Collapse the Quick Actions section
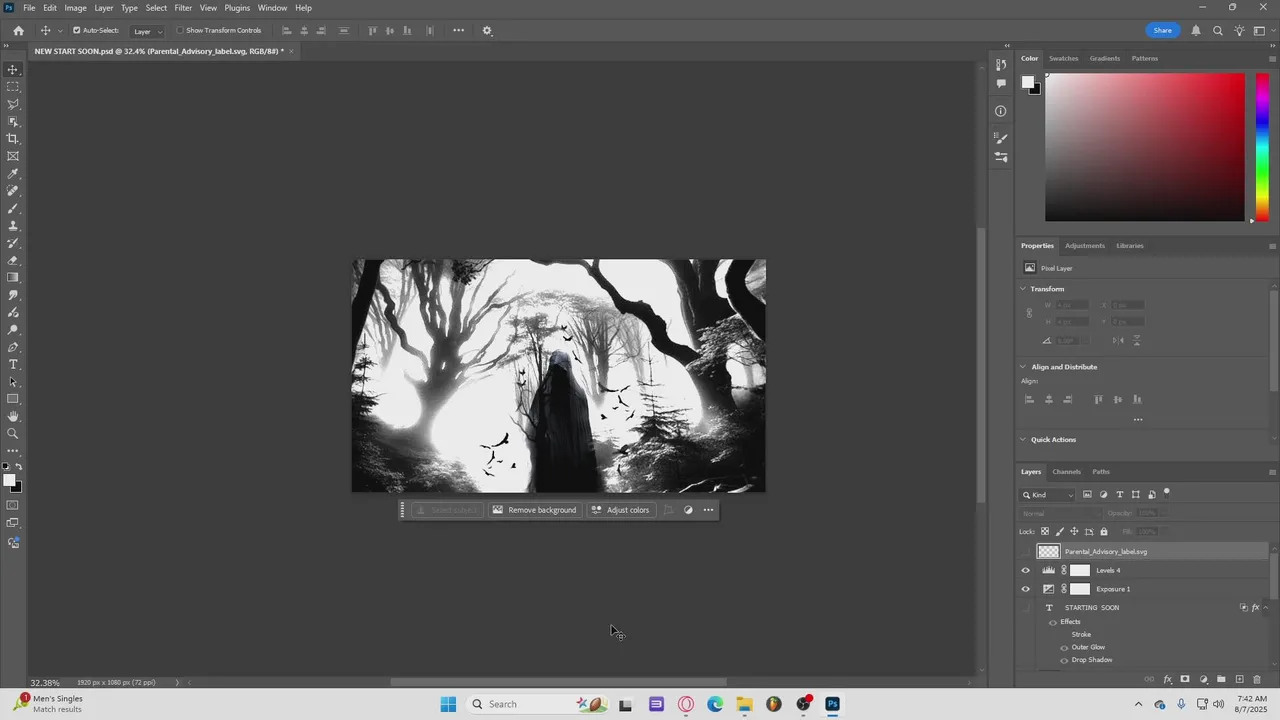Screen dimensions: 1280x720 [x=1023, y=440]
